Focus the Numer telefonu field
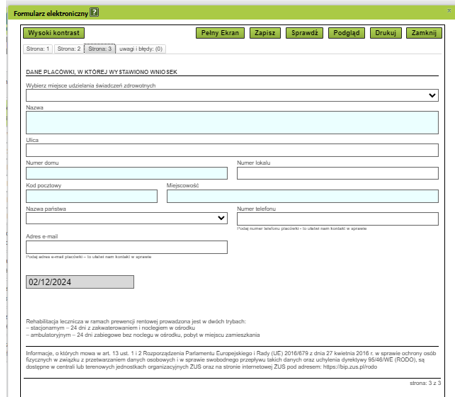 pyautogui.click(x=338, y=219)
